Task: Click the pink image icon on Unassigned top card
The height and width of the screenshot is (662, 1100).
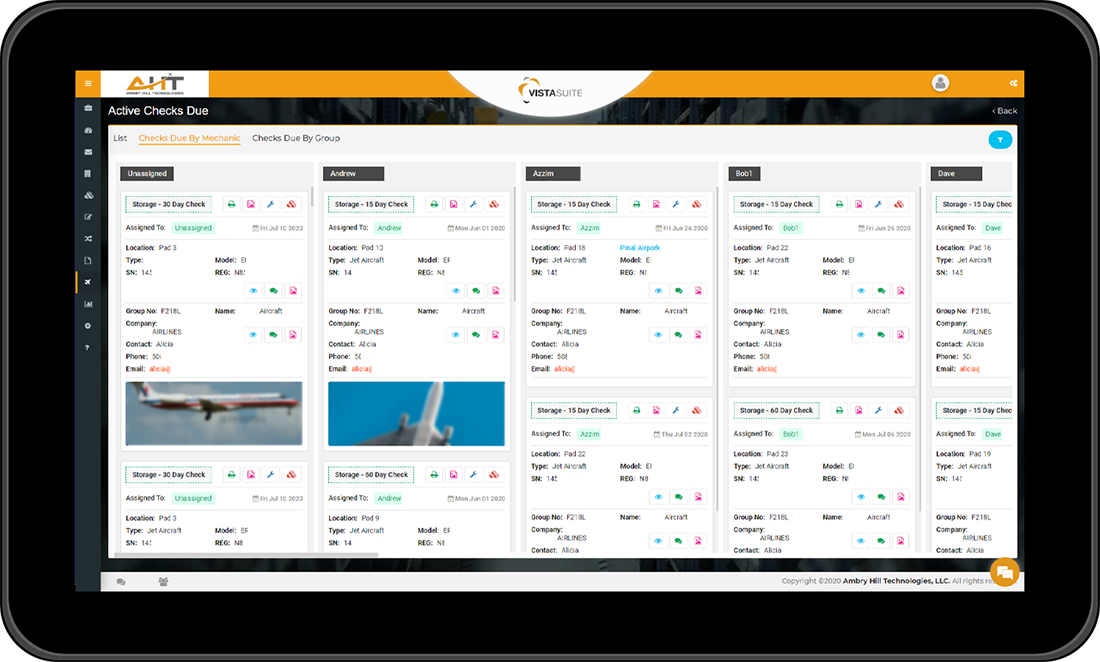Action: (x=251, y=204)
